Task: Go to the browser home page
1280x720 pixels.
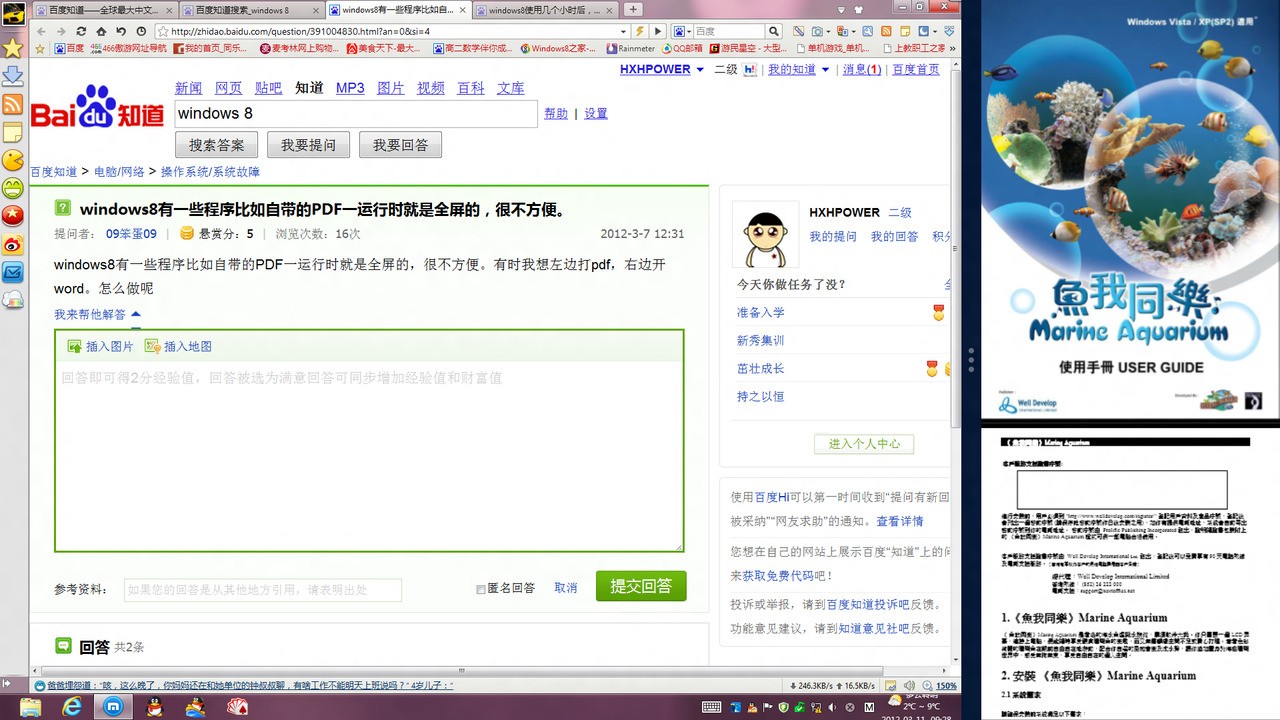Action: 101,31
